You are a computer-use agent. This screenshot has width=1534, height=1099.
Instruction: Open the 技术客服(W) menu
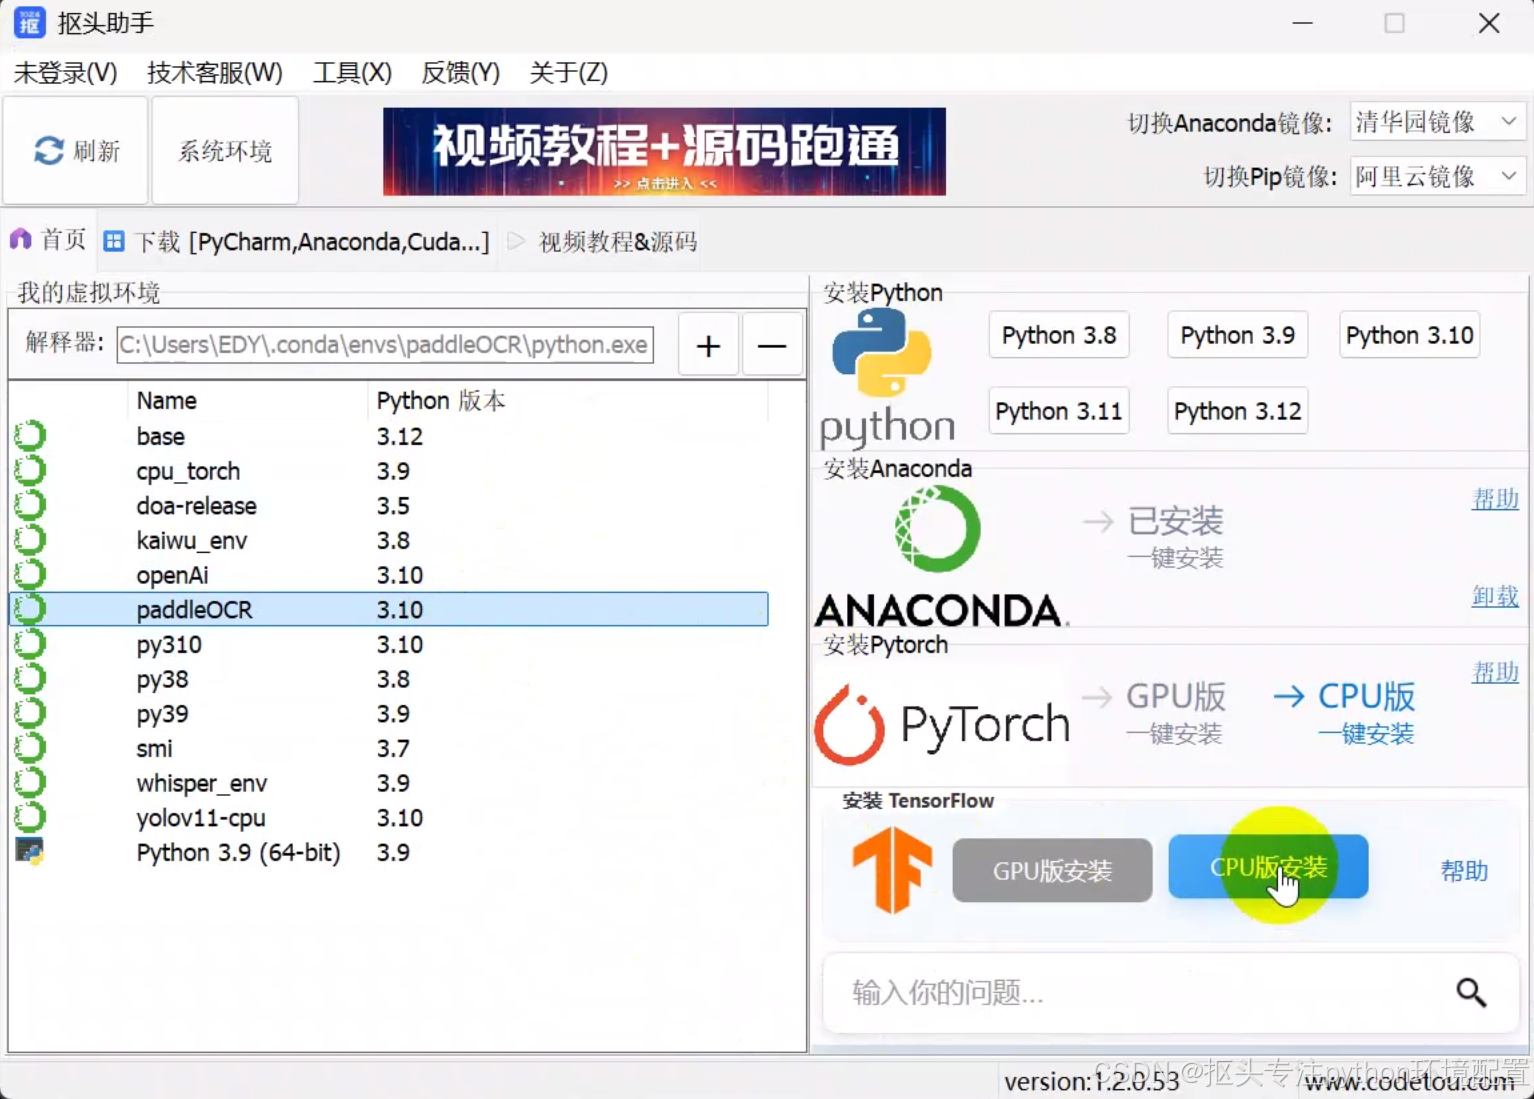215,73
